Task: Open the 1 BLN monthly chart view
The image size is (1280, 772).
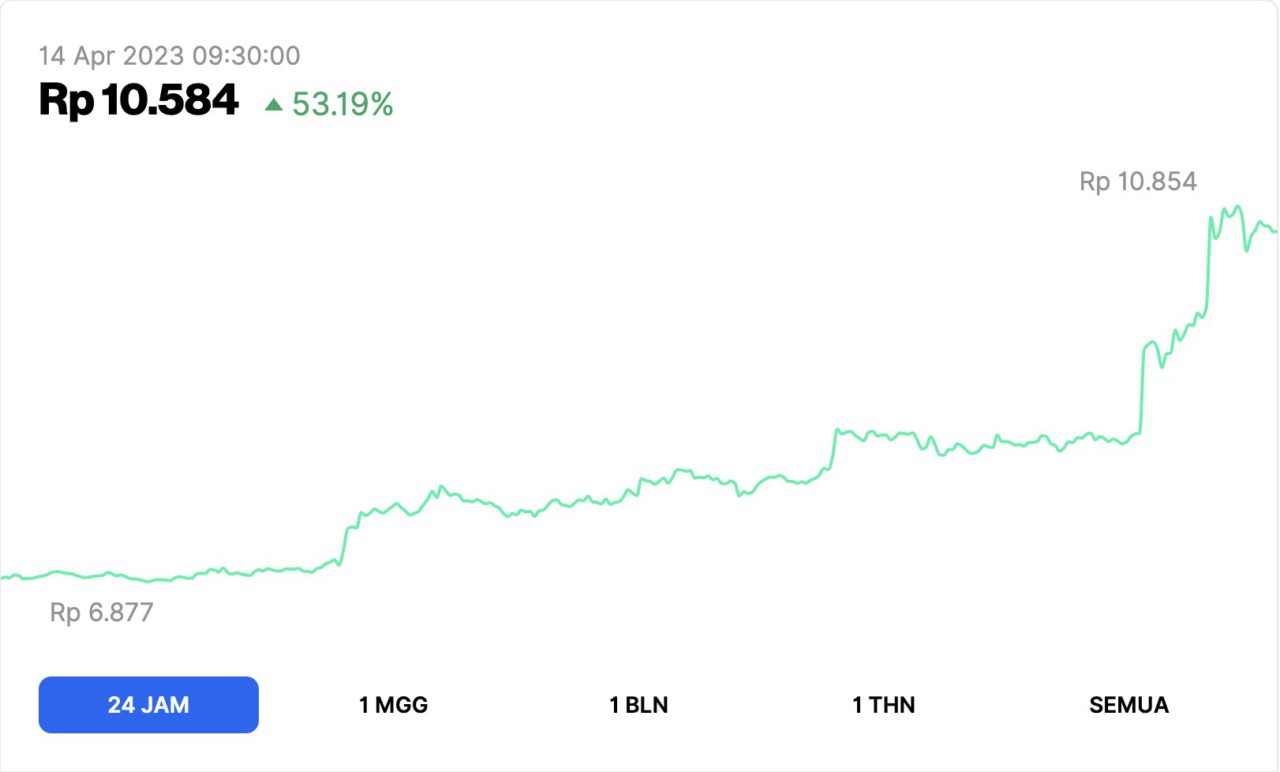Action: [638, 704]
